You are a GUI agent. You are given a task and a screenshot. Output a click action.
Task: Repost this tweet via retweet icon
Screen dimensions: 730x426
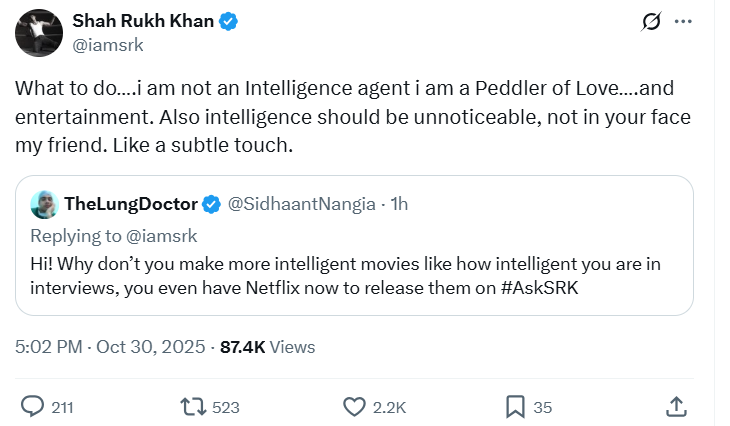191,406
